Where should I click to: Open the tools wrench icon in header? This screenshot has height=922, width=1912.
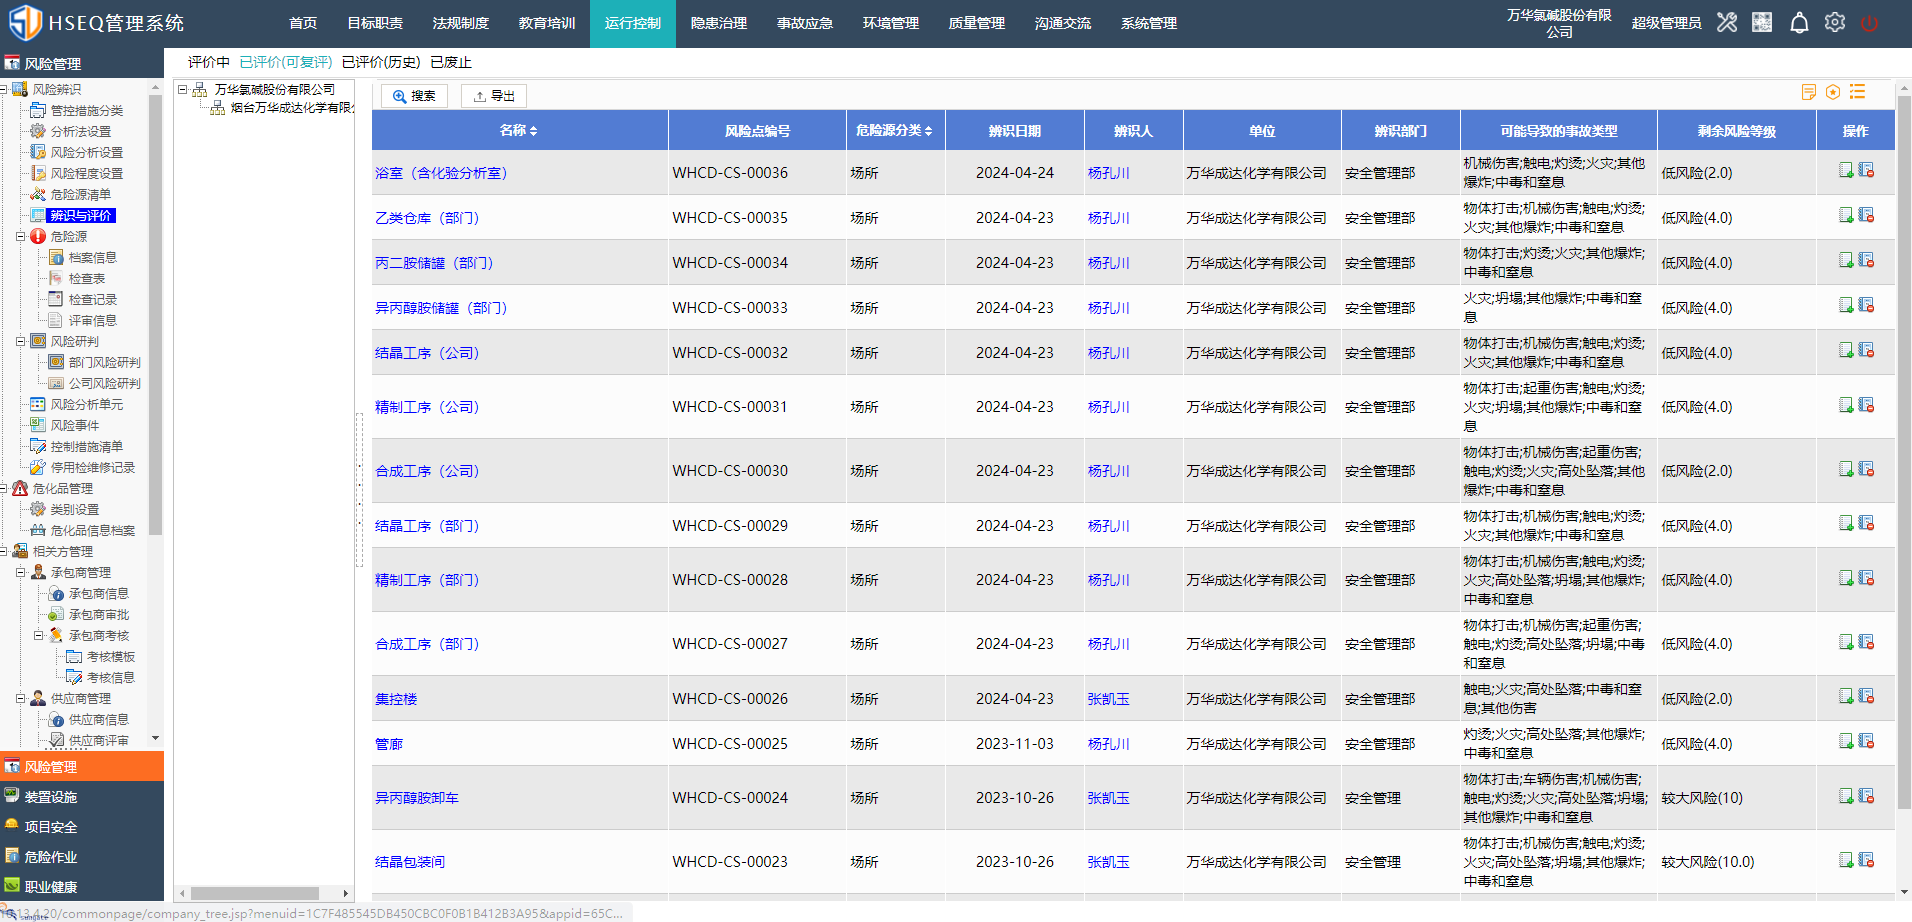click(x=1727, y=22)
